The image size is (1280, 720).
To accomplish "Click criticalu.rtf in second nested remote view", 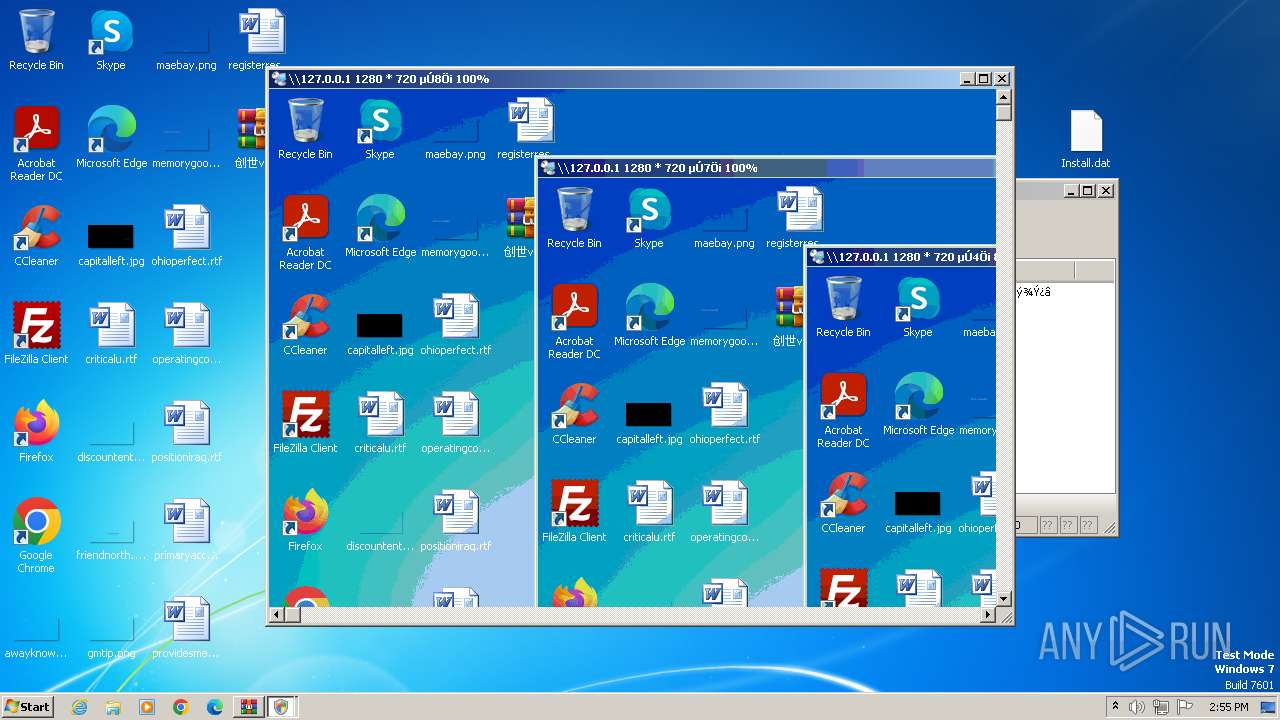I will click(x=649, y=512).
